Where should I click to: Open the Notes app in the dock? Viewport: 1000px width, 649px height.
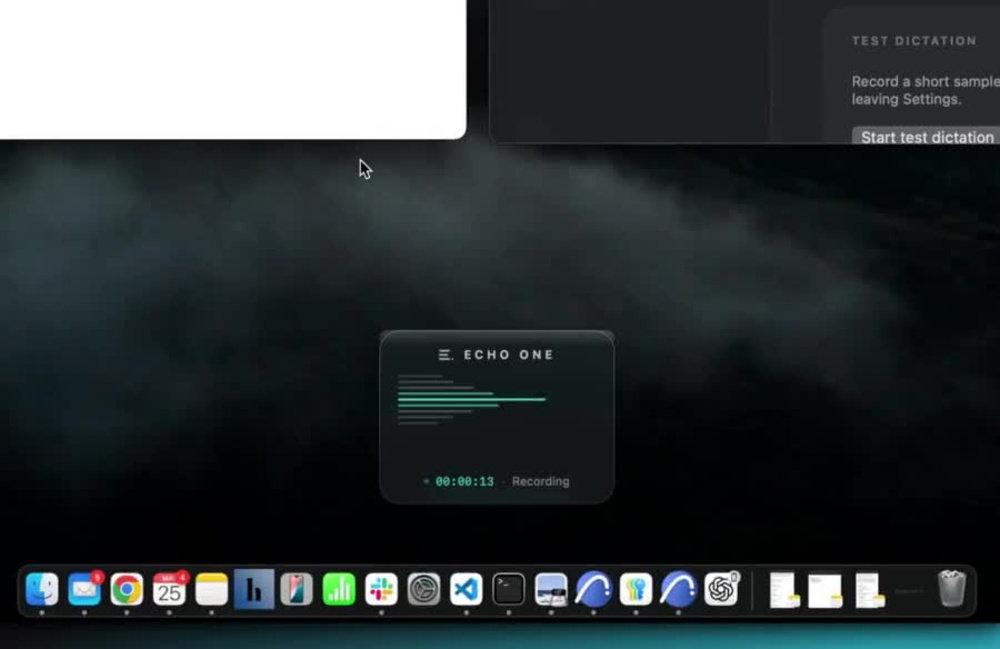coord(212,589)
